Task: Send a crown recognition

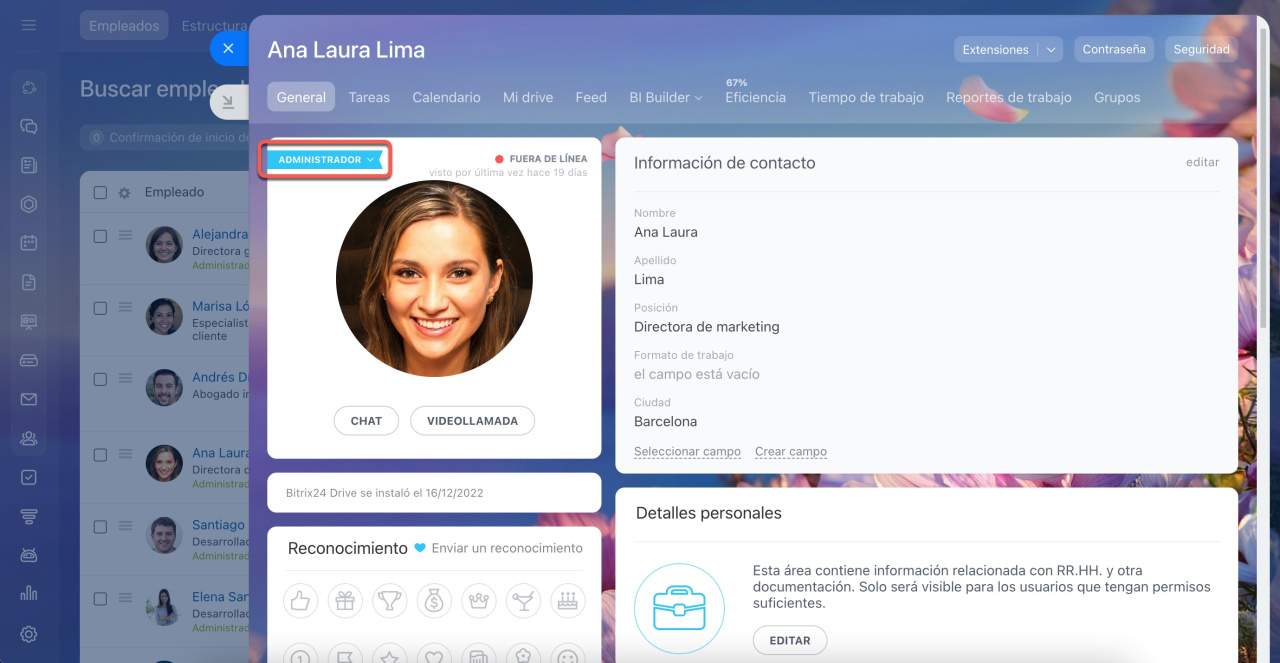Action: point(479,601)
